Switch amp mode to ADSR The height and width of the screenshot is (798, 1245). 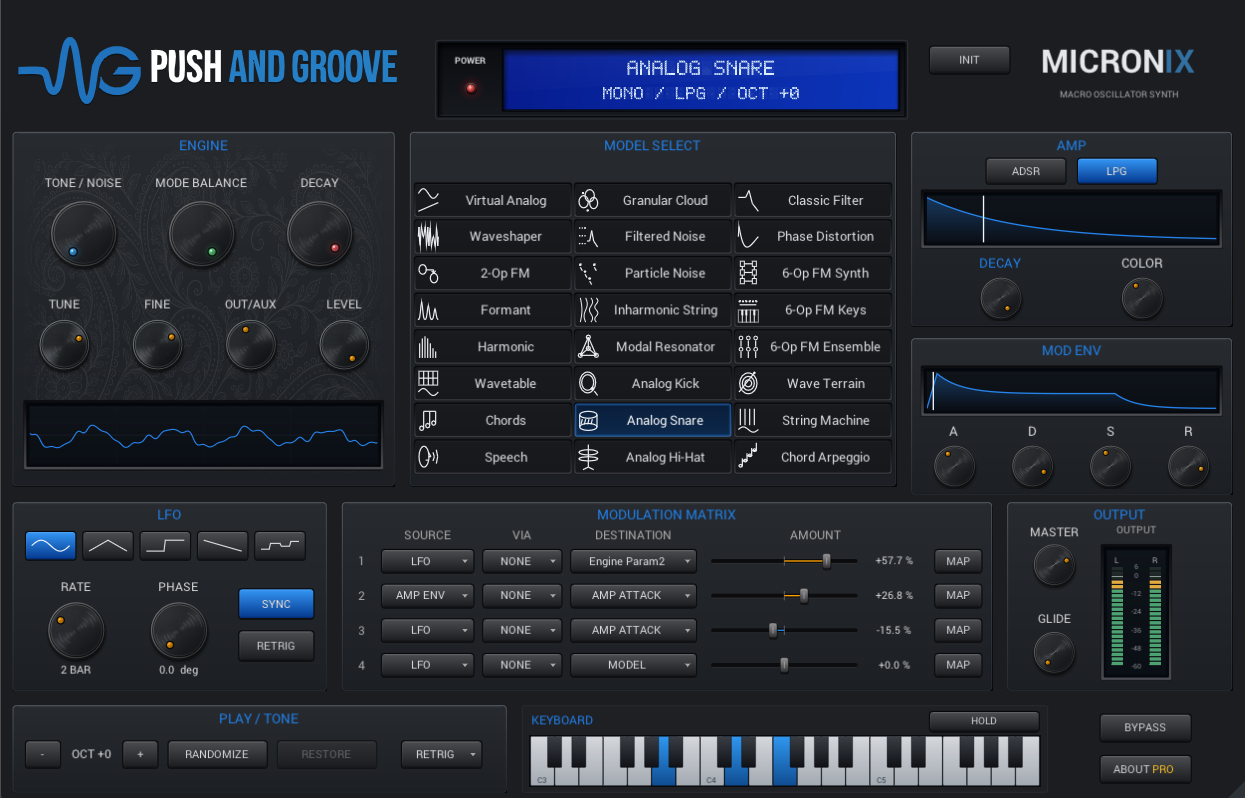(x=1025, y=171)
